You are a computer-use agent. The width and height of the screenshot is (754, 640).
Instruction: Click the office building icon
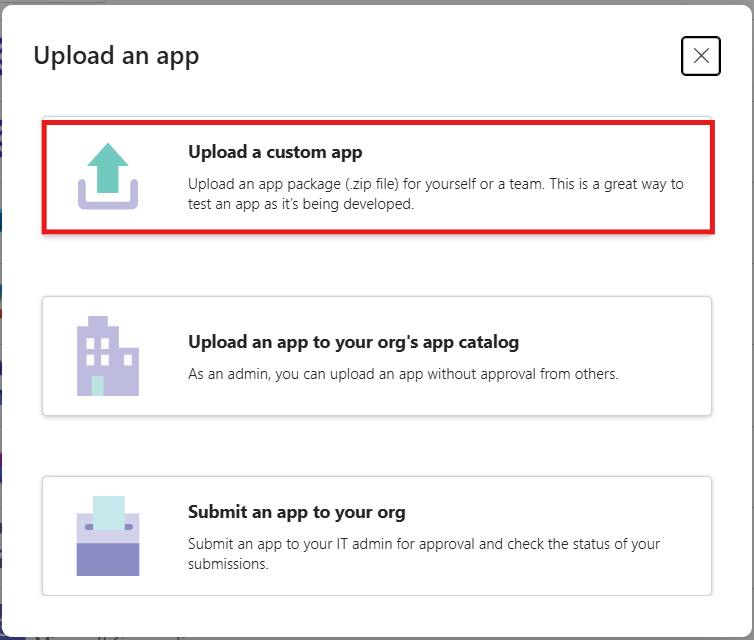click(108, 356)
